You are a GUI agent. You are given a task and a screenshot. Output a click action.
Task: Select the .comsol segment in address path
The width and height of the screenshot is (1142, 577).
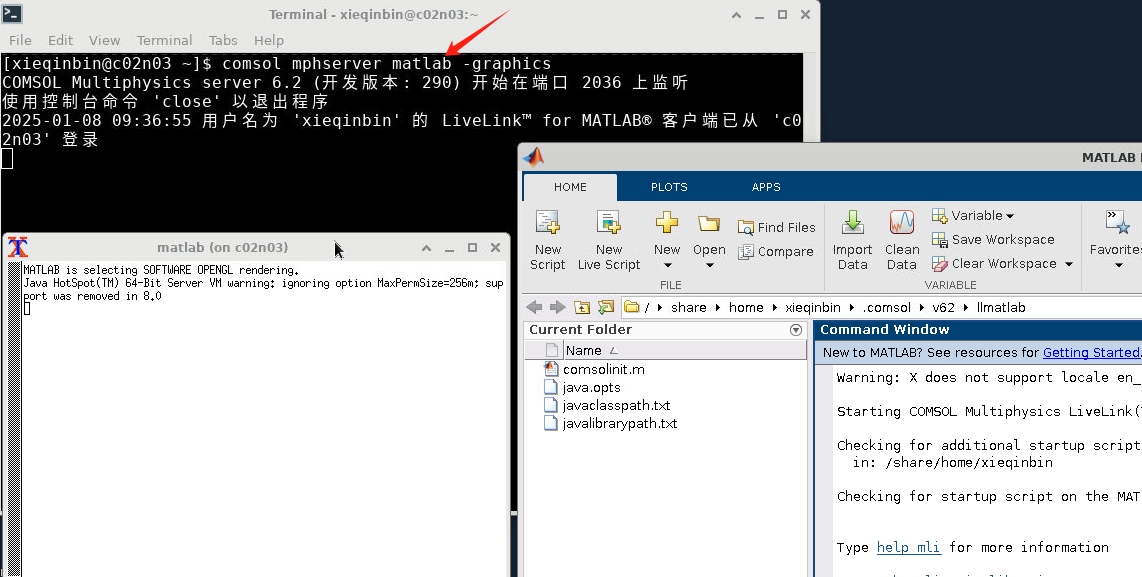[x=886, y=307]
